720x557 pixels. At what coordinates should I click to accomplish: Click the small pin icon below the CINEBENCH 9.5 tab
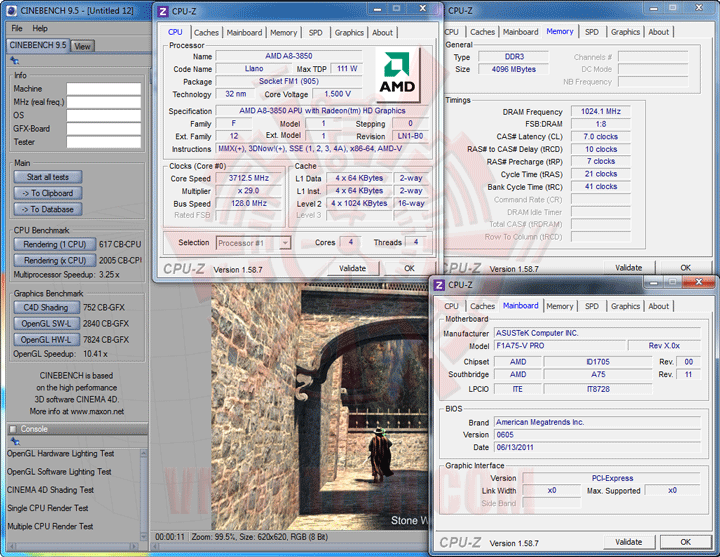[15, 61]
